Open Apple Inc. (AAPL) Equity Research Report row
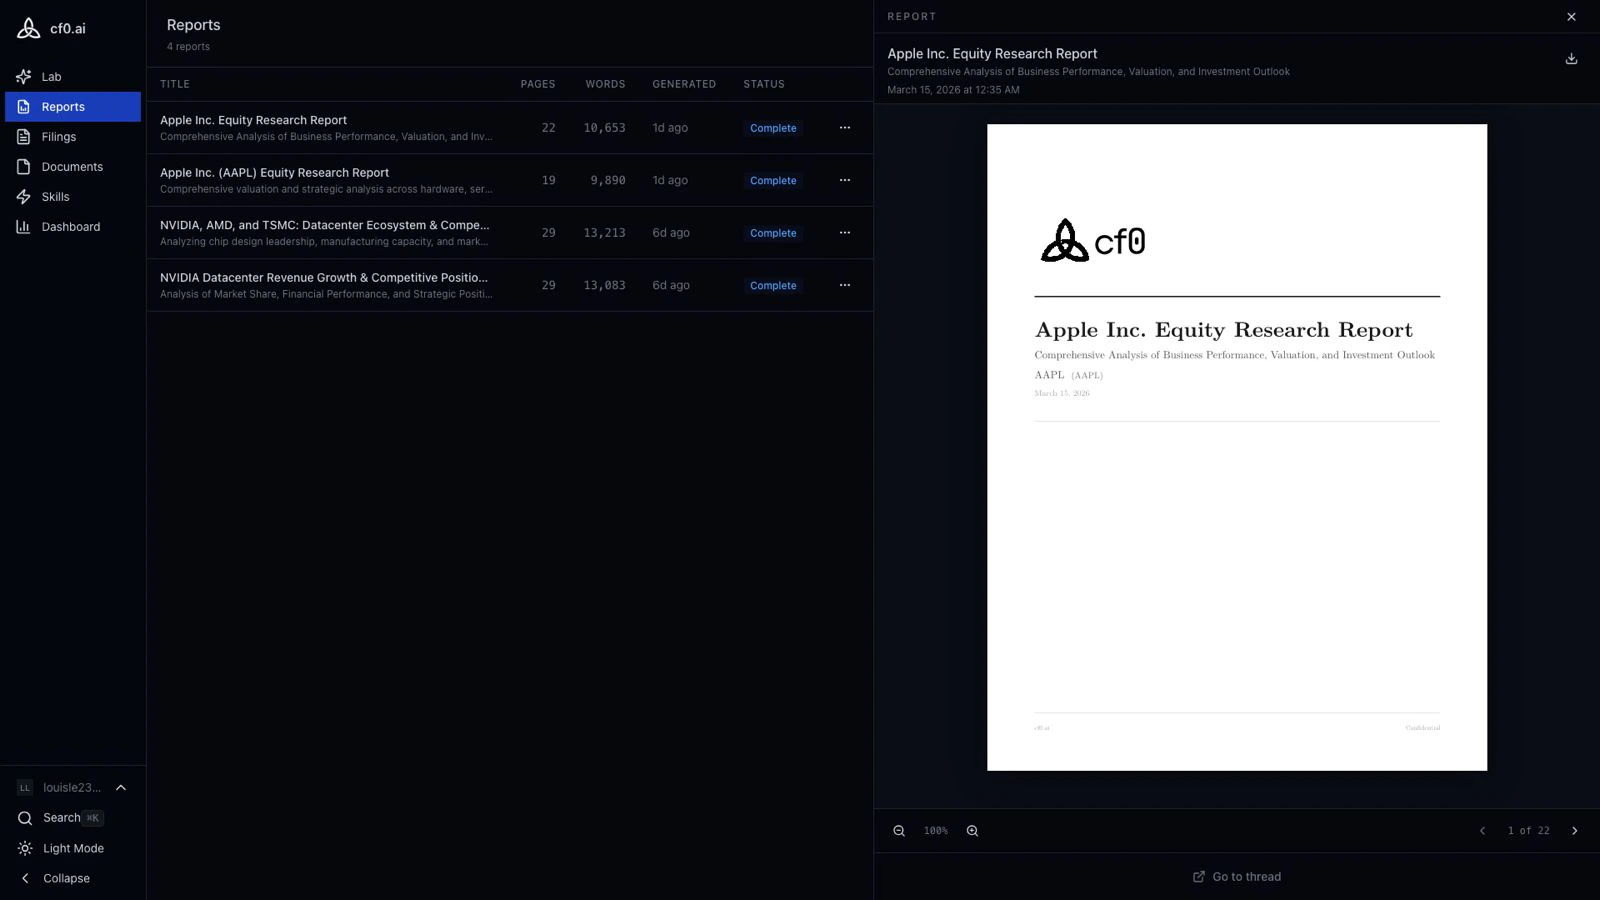Screen dimensions: 1600x900 pos(510,180)
